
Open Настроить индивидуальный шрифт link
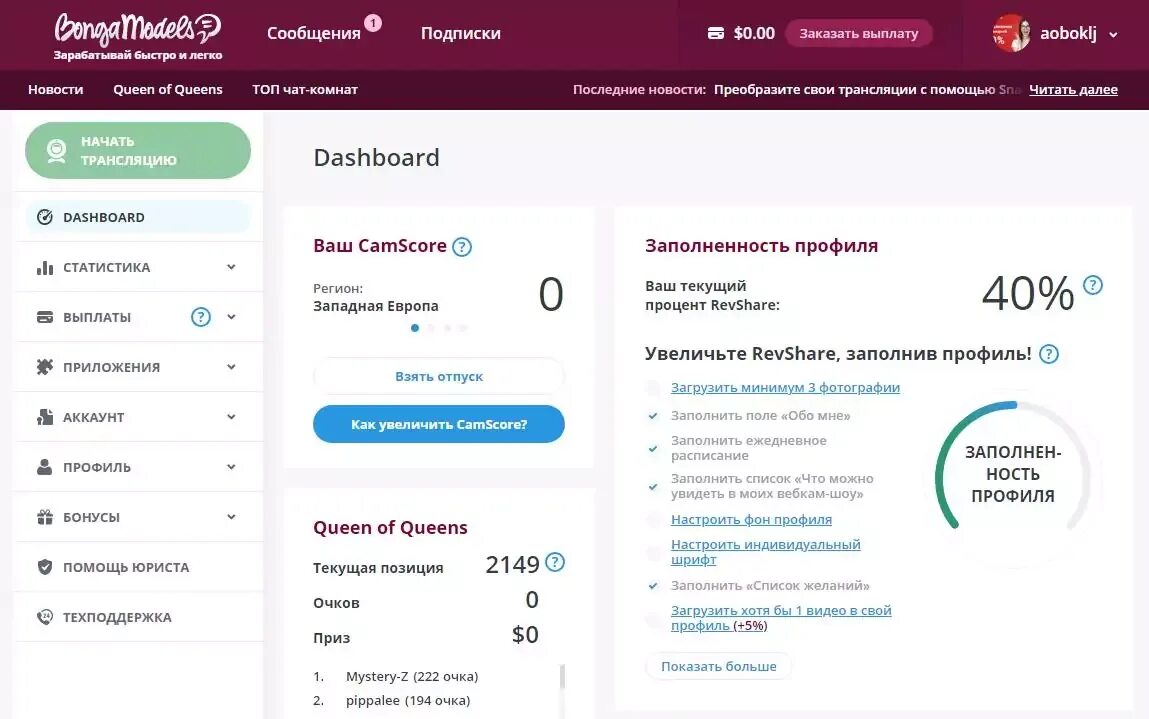pyautogui.click(x=766, y=552)
